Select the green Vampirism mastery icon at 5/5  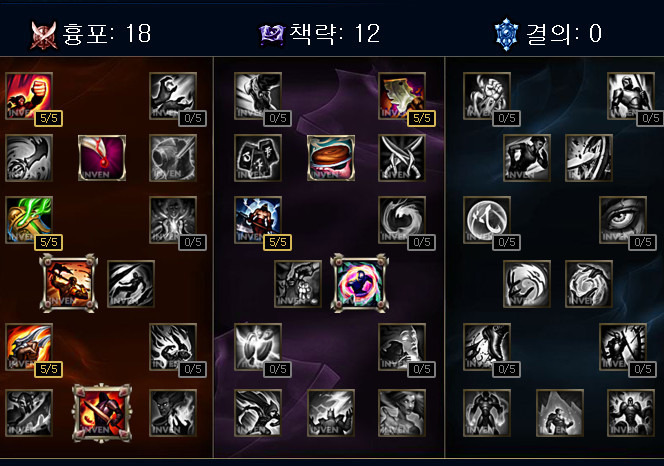point(29,220)
